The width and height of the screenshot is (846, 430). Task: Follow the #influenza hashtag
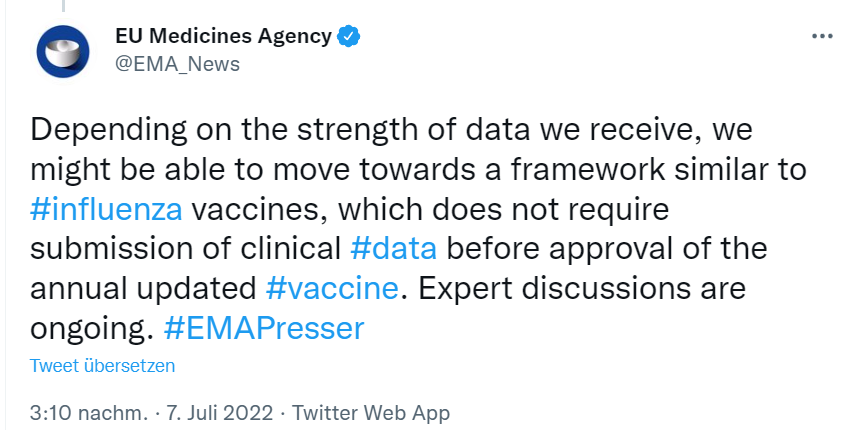click(106, 209)
